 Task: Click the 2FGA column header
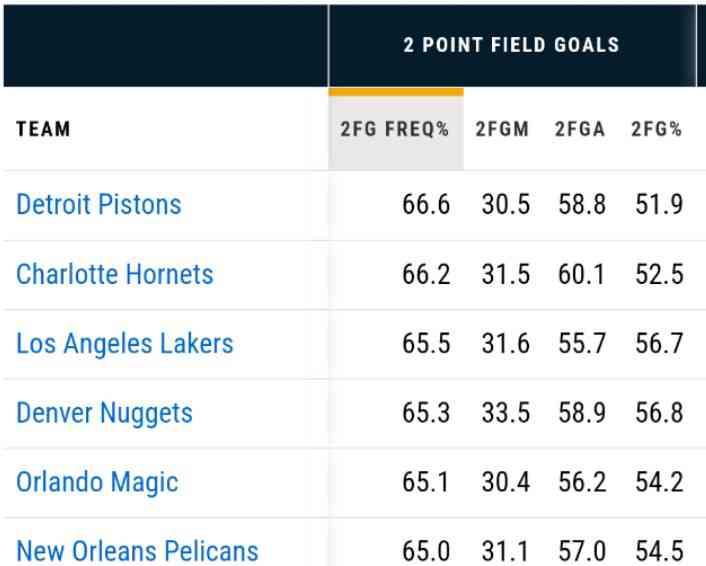coord(580,130)
